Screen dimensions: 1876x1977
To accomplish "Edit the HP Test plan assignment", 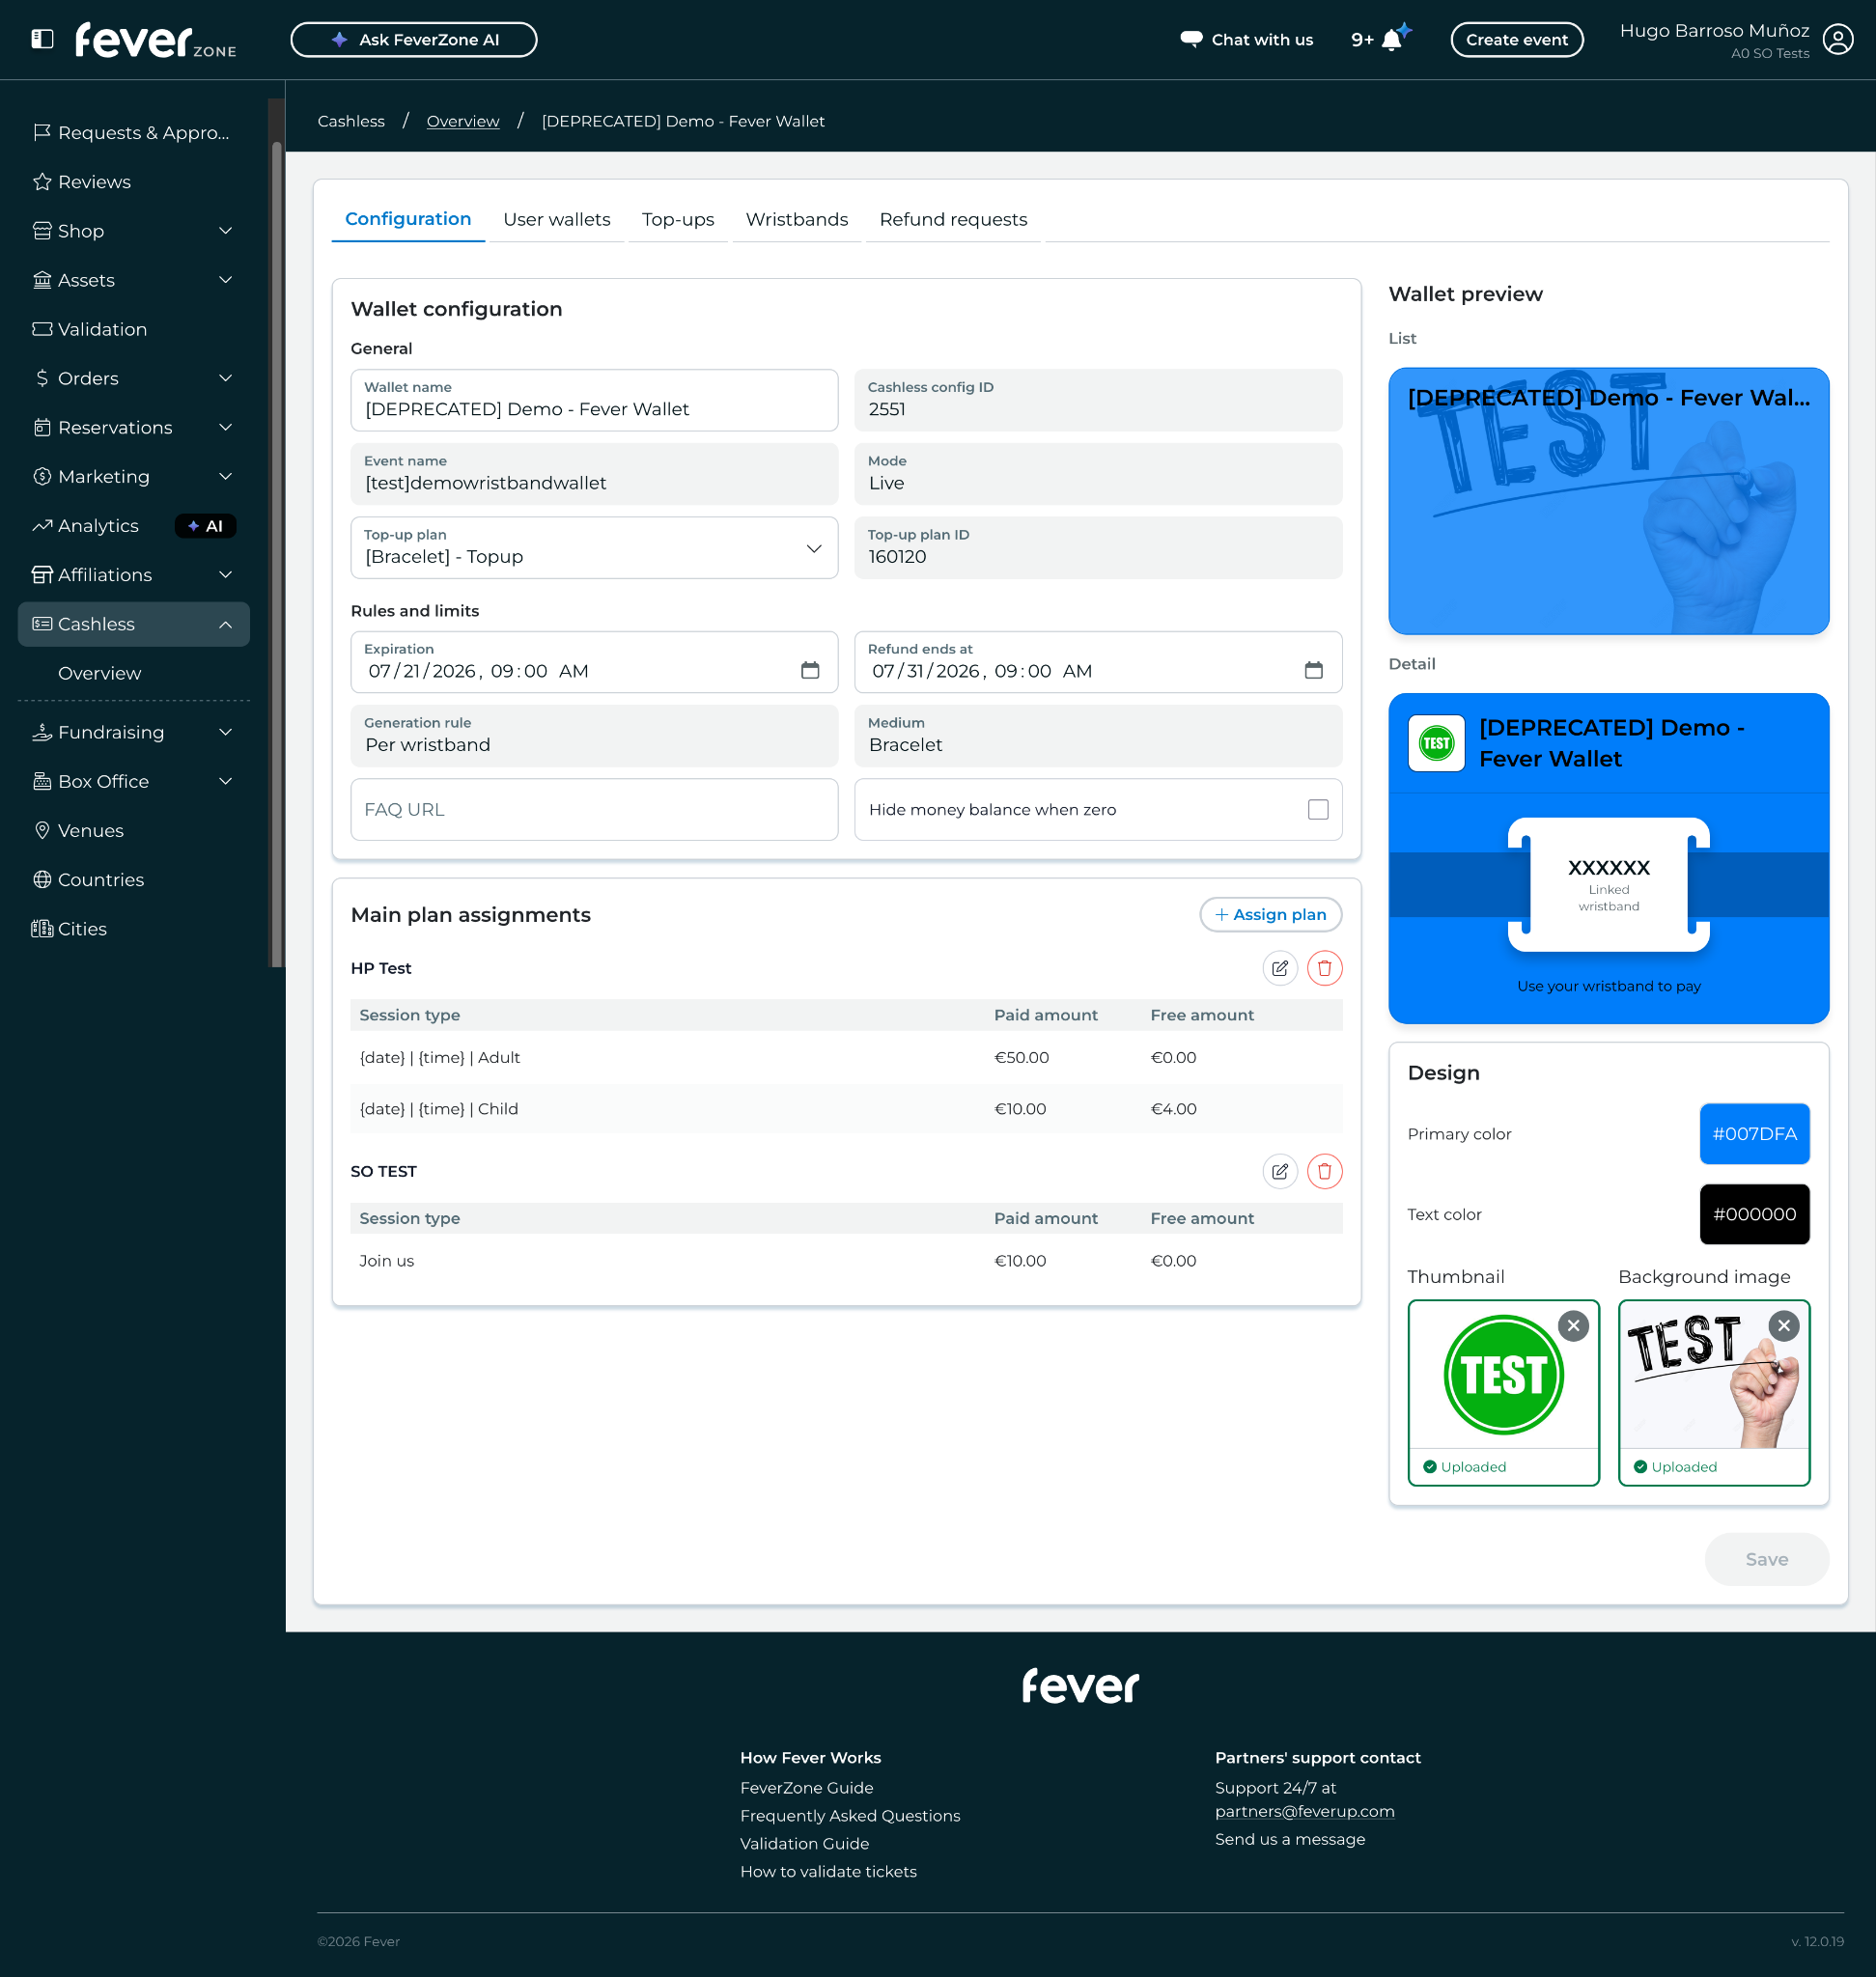I will pos(1280,968).
